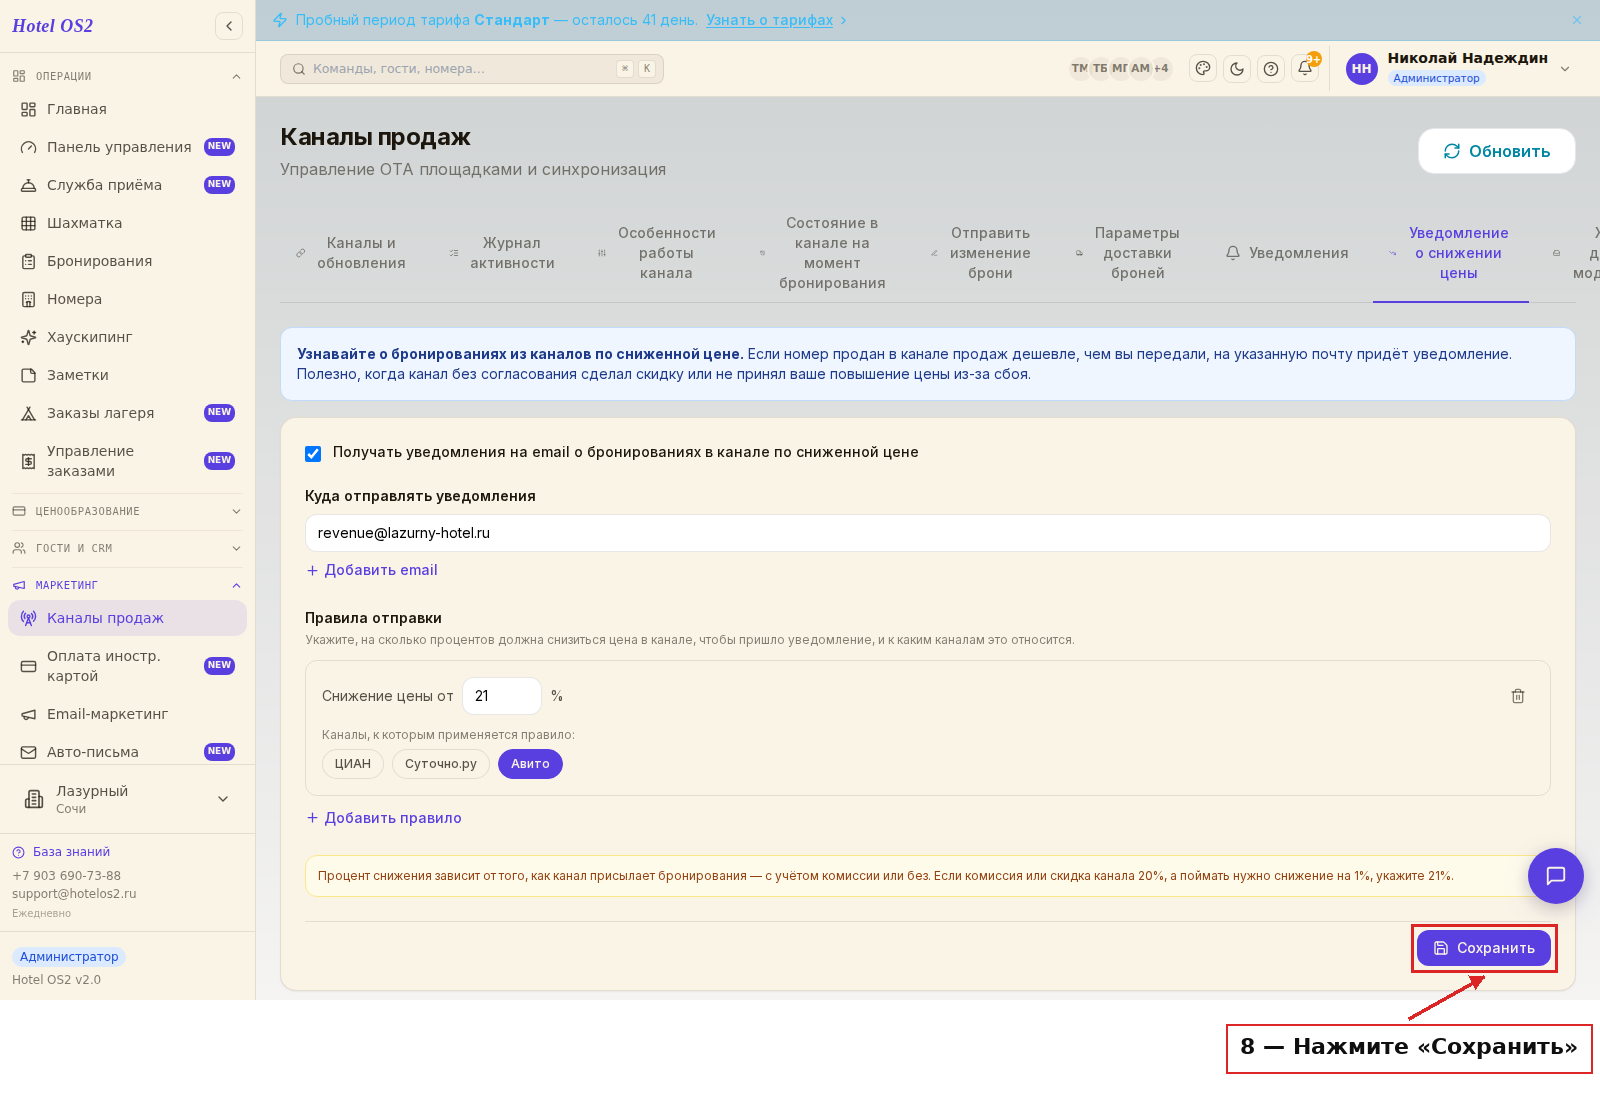
Task: Open the floating chat support button
Action: pyautogui.click(x=1556, y=876)
